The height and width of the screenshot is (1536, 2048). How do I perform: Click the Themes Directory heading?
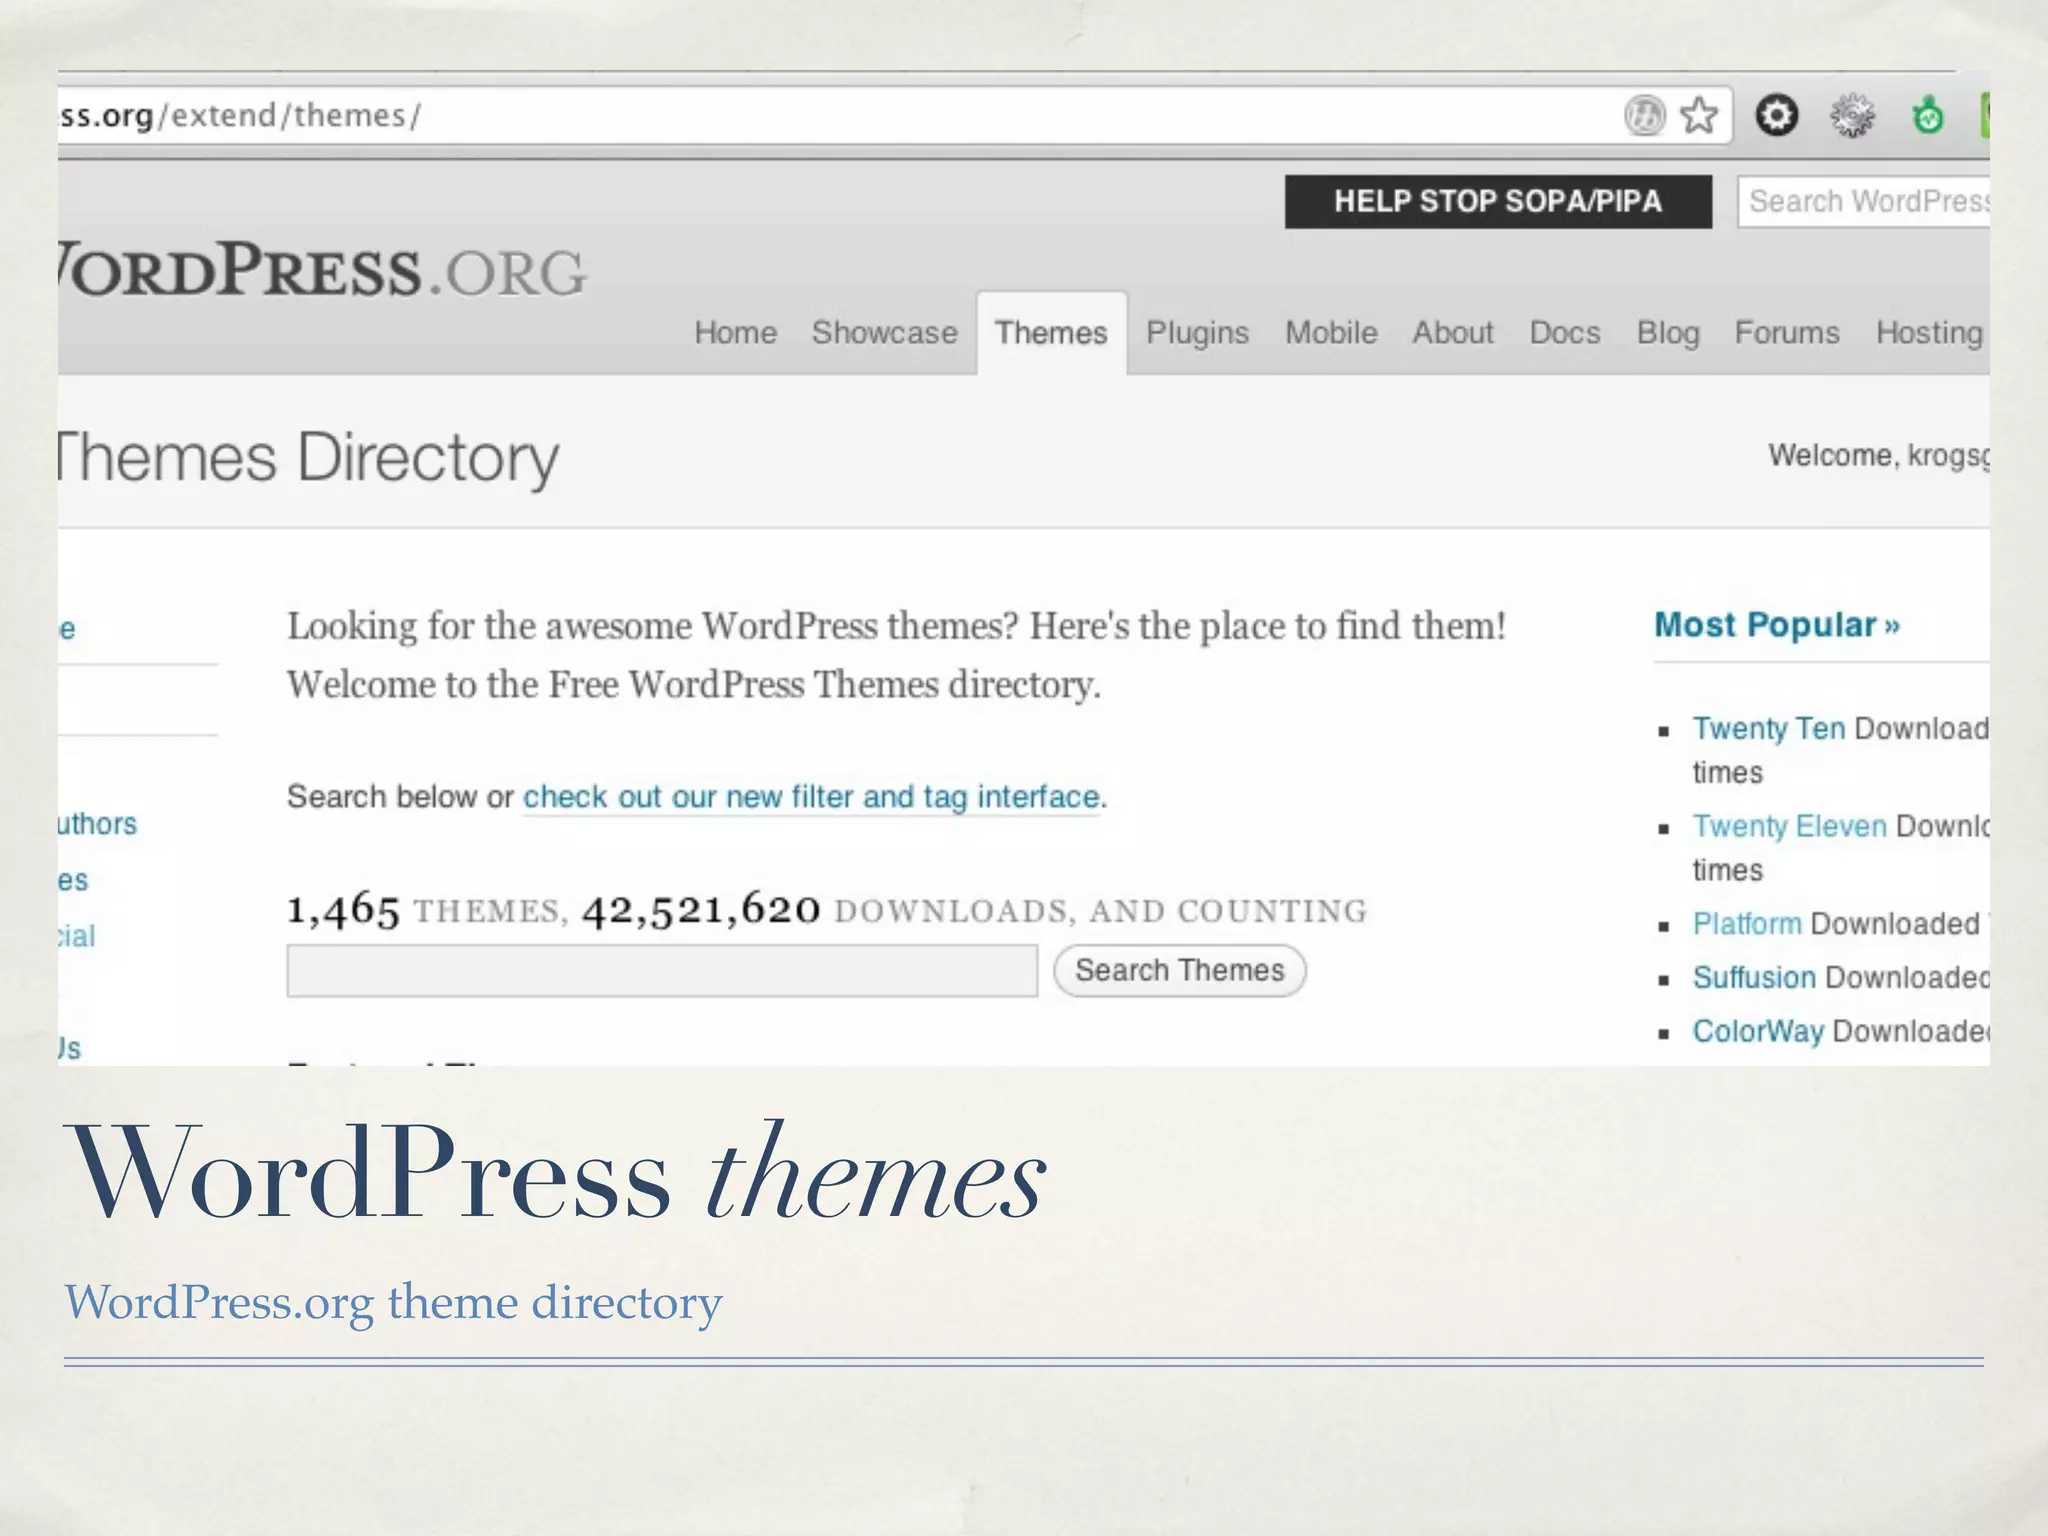click(x=309, y=459)
